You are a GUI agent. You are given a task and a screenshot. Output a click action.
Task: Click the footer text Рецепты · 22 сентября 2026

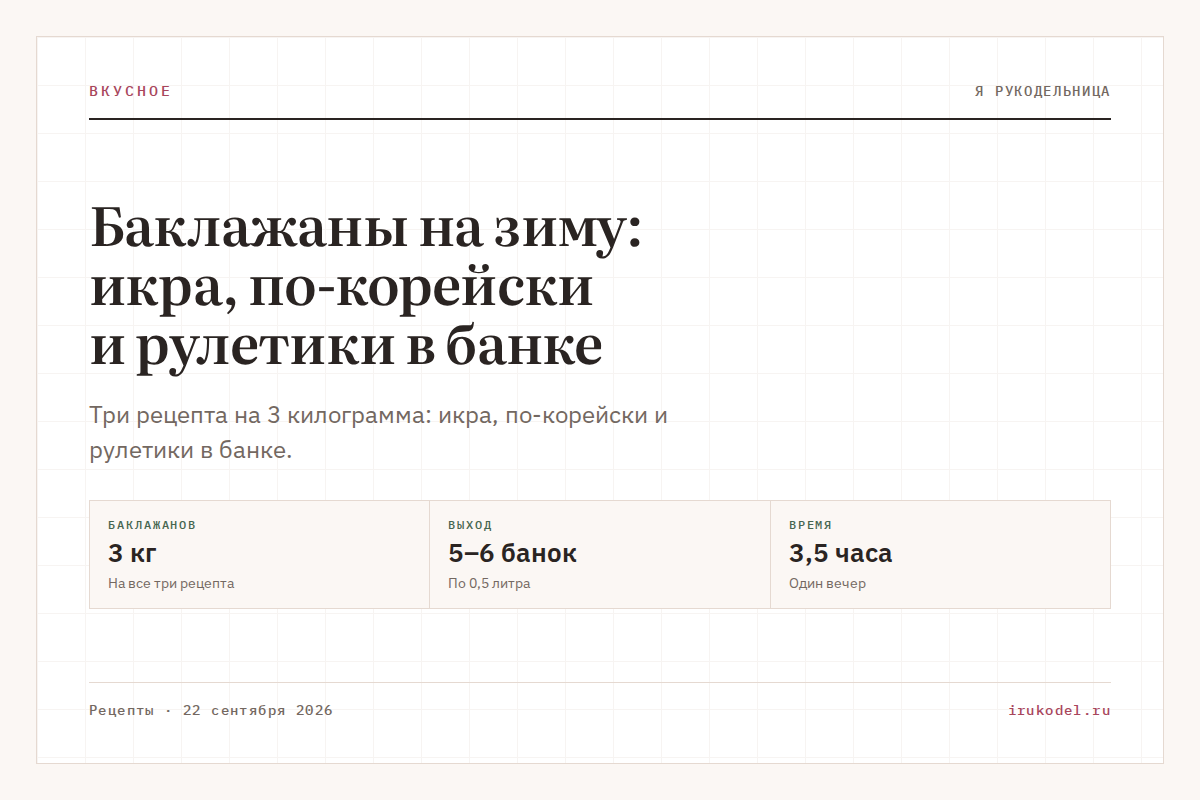click(211, 711)
